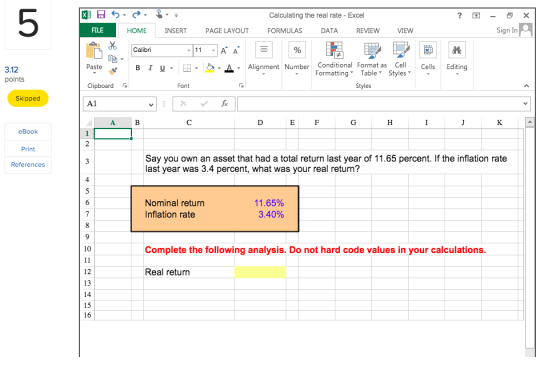Open the font name Calibri dropdown

click(189, 50)
